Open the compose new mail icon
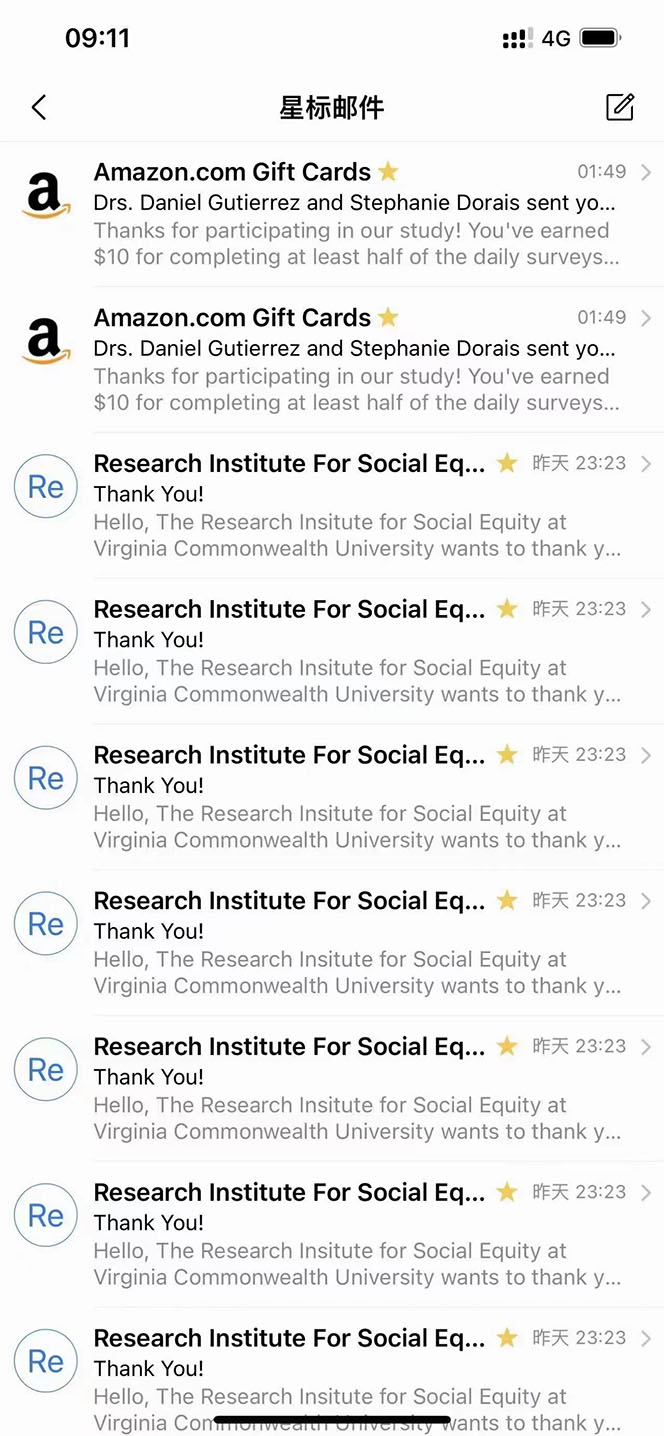 (620, 107)
